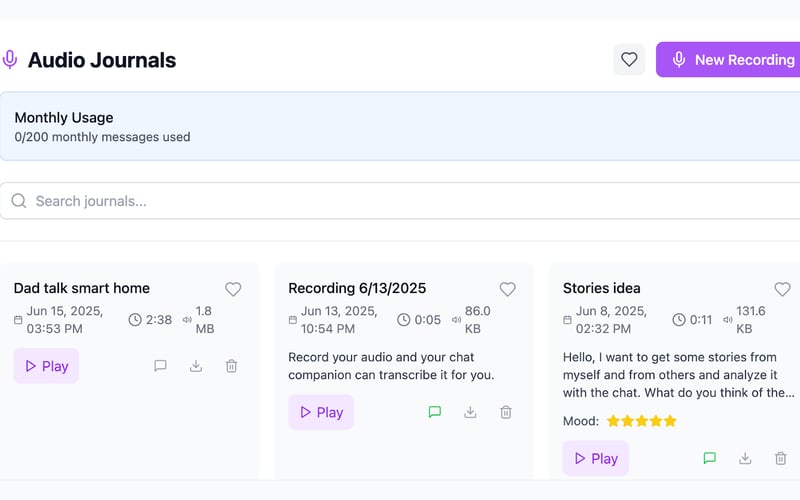Delete the Stories idea journal
The height and width of the screenshot is (500, 800).
[x=781, y=458]
